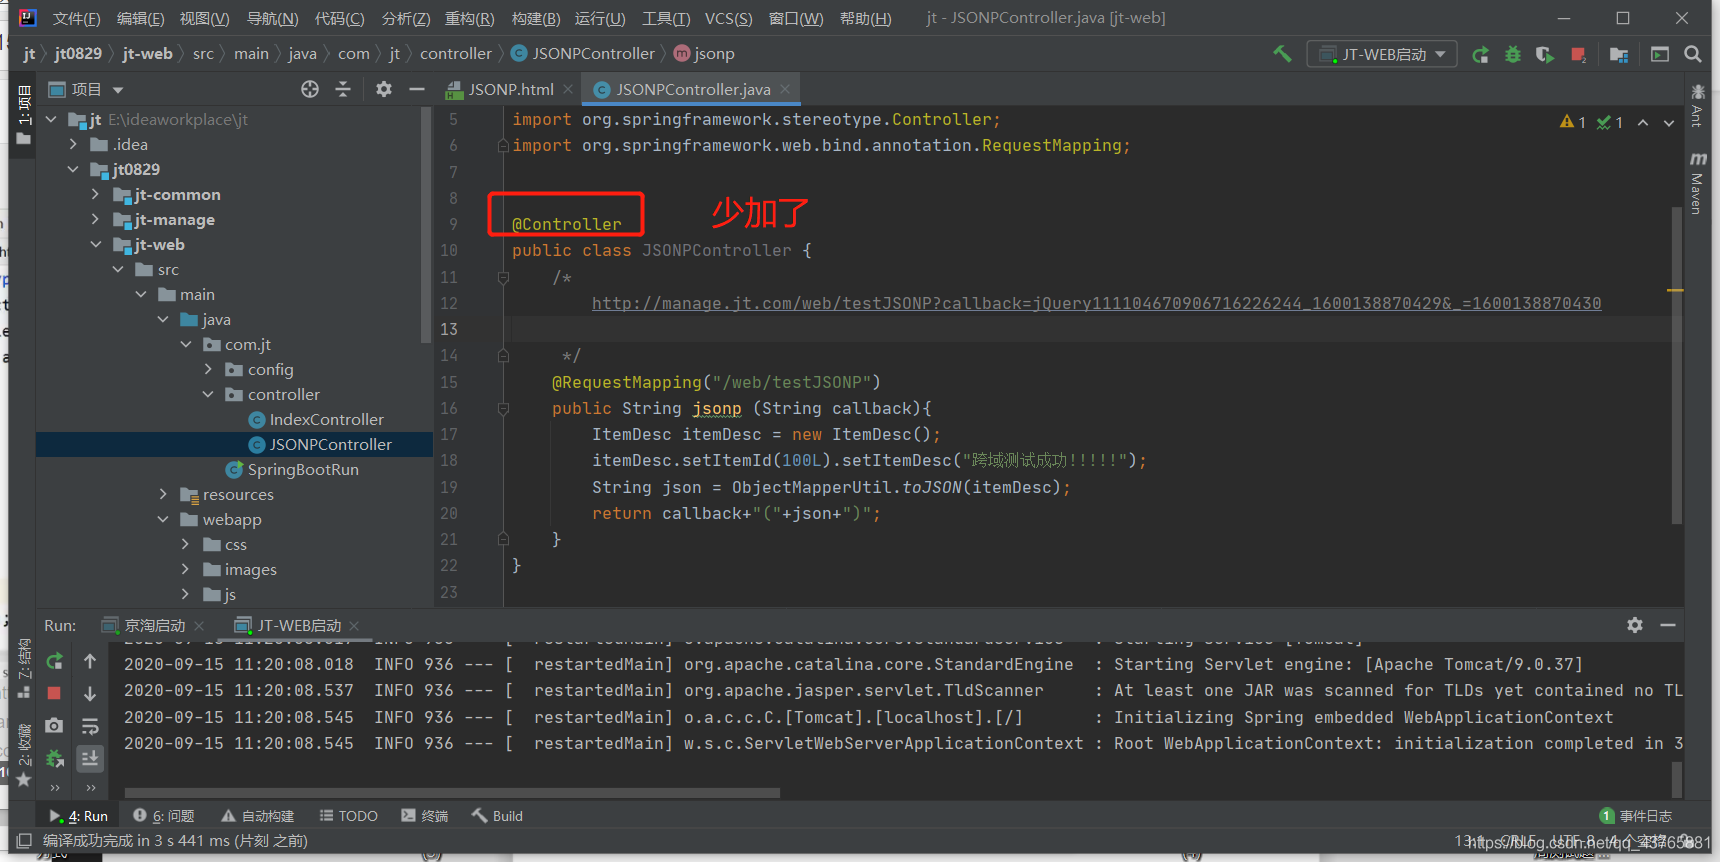Locate current file in project tree
This screenshot has height=862, width=1720.
tap(310, 89)
